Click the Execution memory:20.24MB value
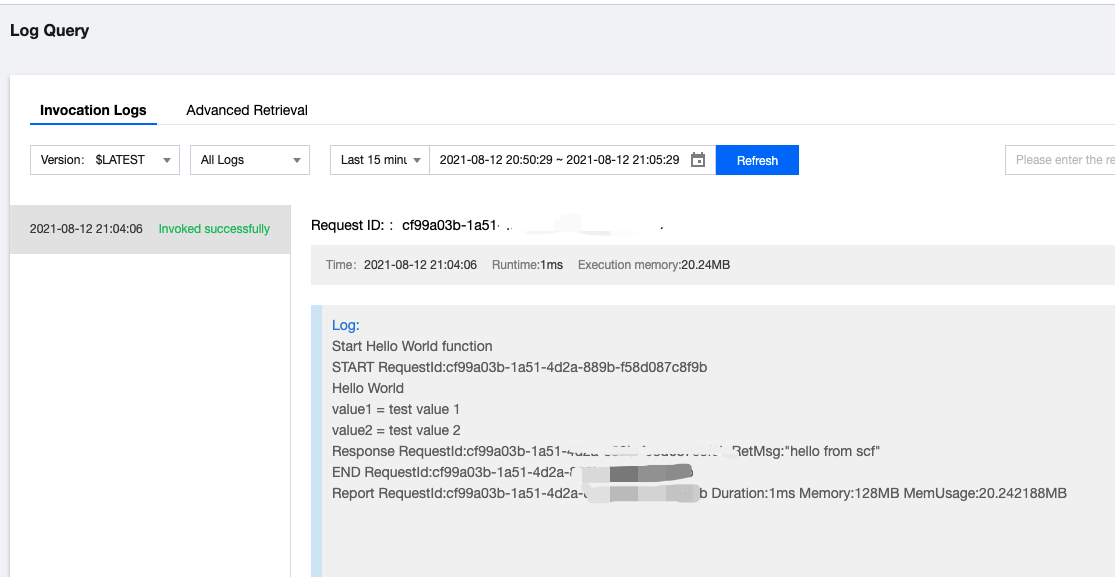 [x=653, y=265]
